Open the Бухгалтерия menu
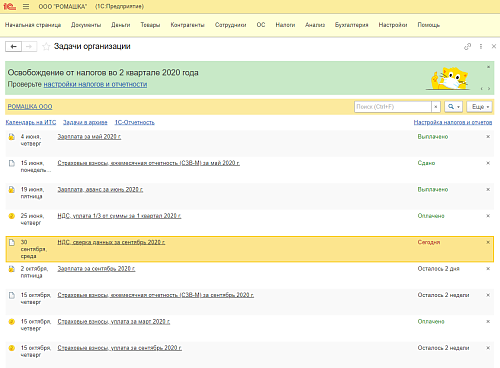The width and height of the screenshot is (500, 368). pos(352,25)
